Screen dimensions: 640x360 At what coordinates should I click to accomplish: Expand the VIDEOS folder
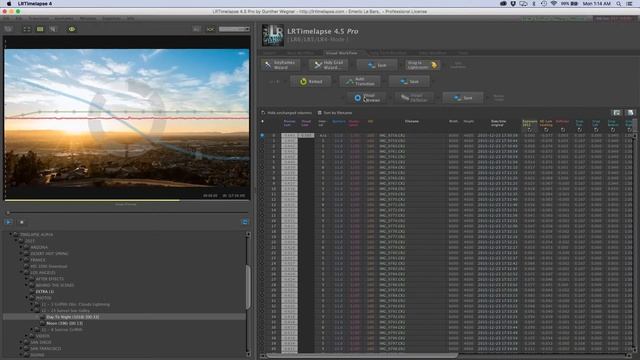[x=26, y=336]
